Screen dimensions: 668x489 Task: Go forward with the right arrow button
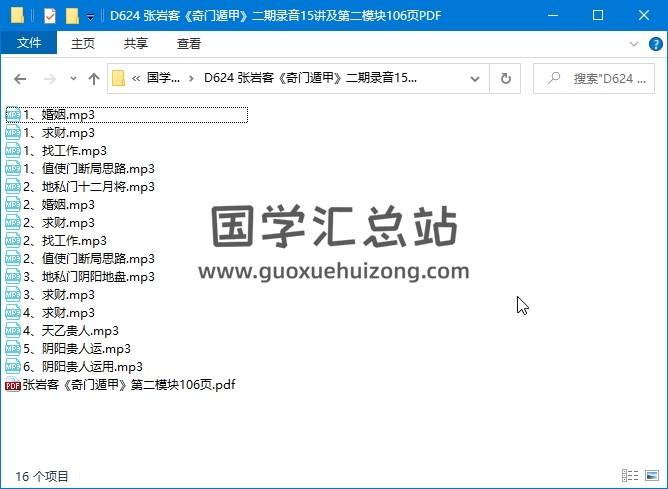(50, 79)
